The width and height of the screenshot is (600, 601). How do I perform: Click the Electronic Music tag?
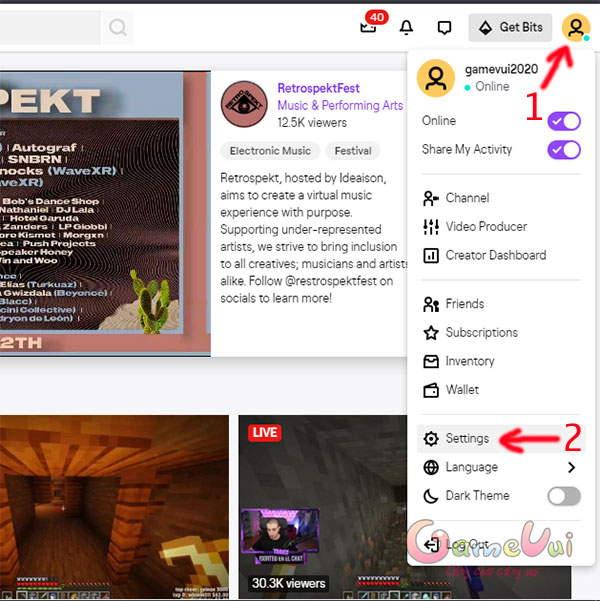coord(270,151)
